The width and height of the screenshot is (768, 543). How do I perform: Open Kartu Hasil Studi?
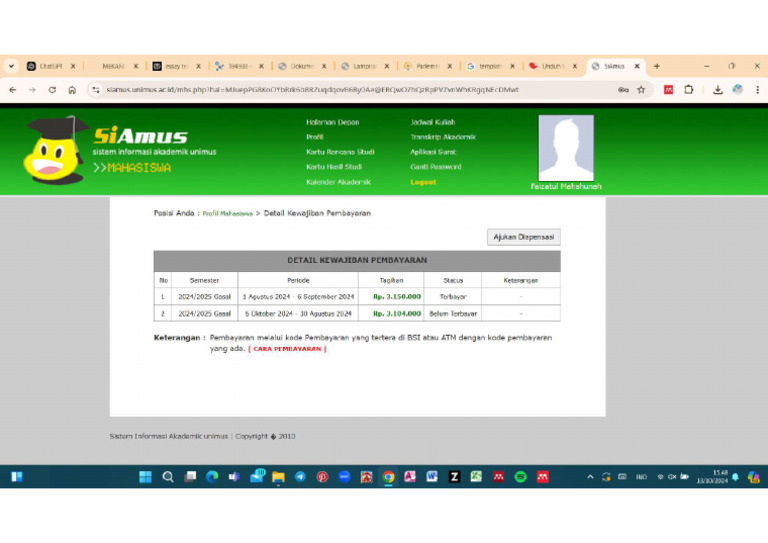coord(334,167)
